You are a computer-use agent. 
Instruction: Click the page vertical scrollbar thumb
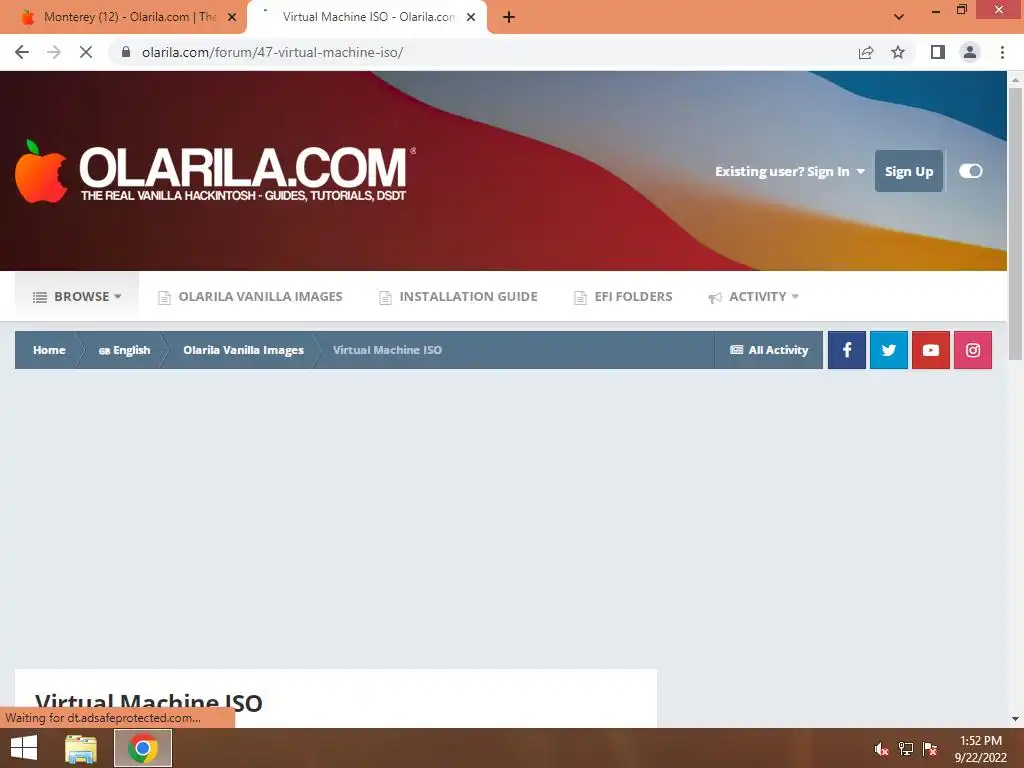1015,222
